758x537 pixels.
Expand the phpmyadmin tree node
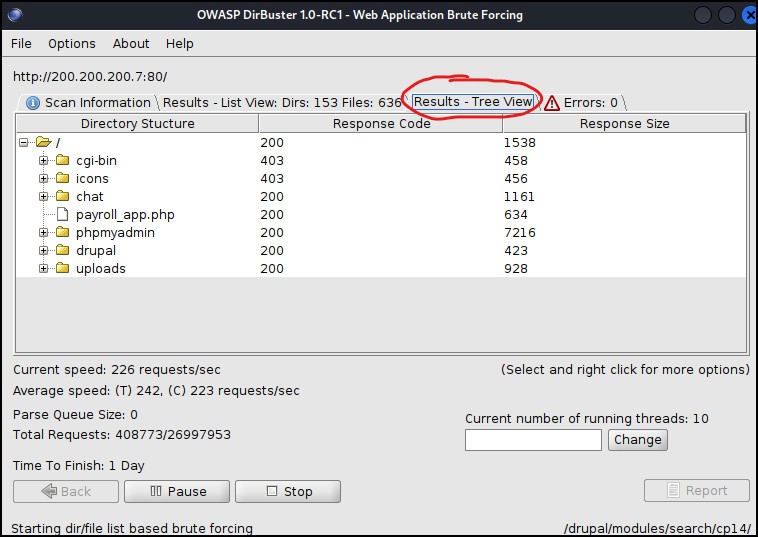43,233
